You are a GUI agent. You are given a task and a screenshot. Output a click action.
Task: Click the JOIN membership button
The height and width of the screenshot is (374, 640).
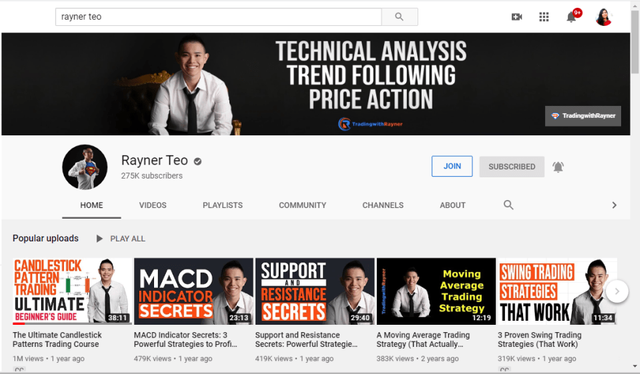coord(452,166)
